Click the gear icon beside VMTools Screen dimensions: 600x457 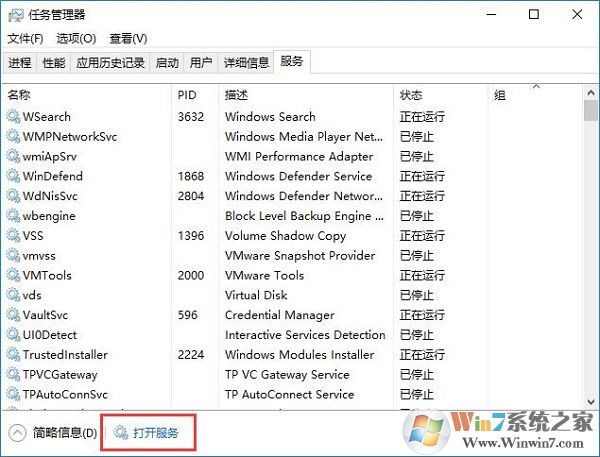pyautogui.click(x=13, y=275)
